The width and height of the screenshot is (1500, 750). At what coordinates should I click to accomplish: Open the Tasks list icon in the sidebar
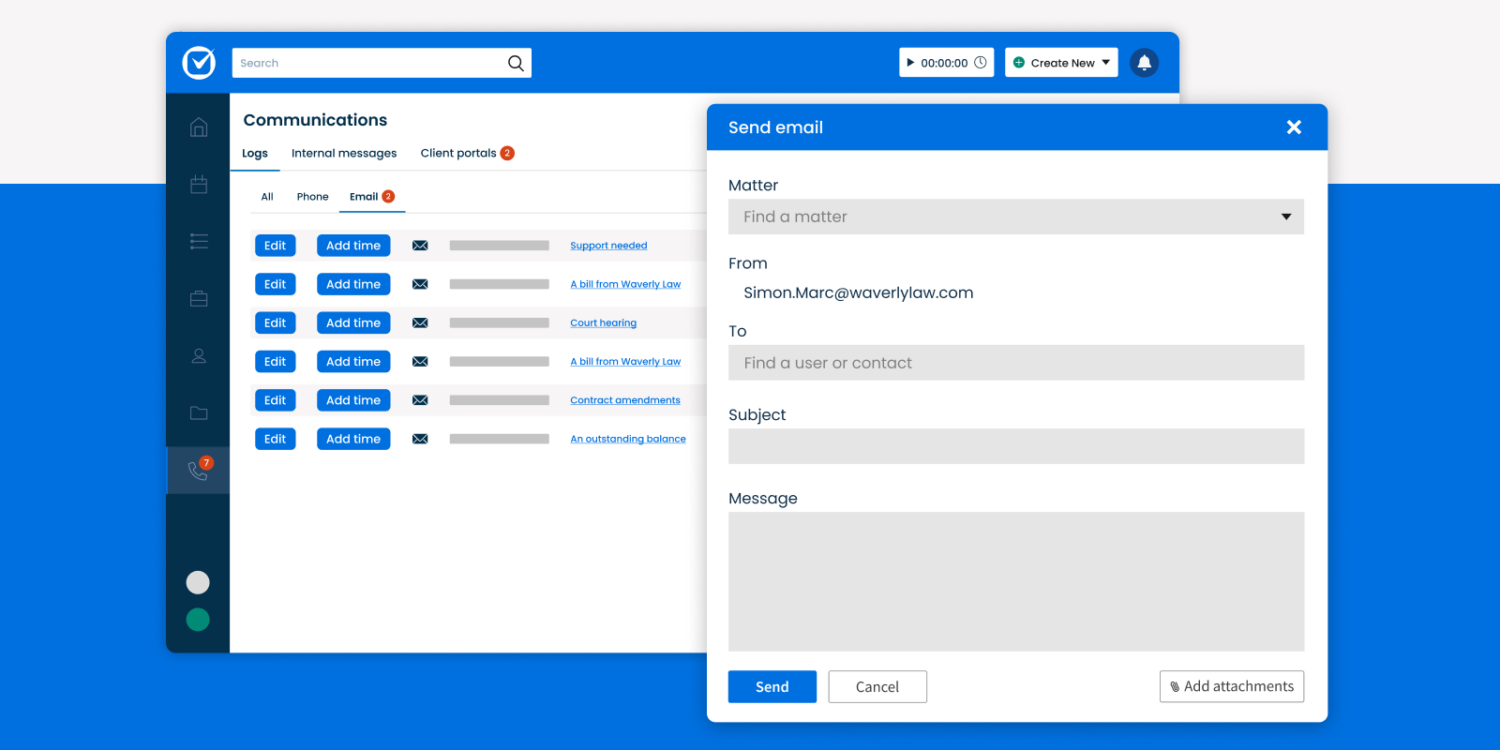click(198, 241)
